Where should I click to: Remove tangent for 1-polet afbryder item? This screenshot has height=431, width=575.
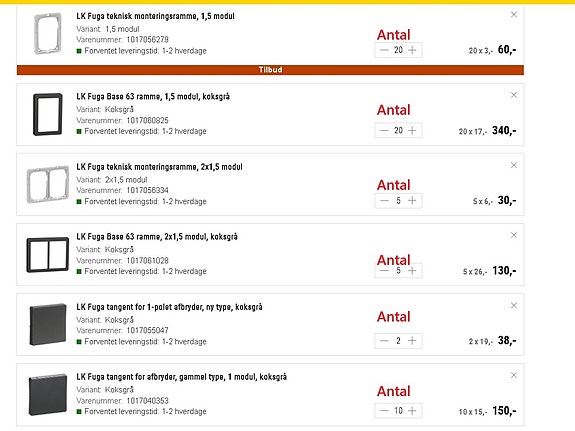tap(514, 305)
